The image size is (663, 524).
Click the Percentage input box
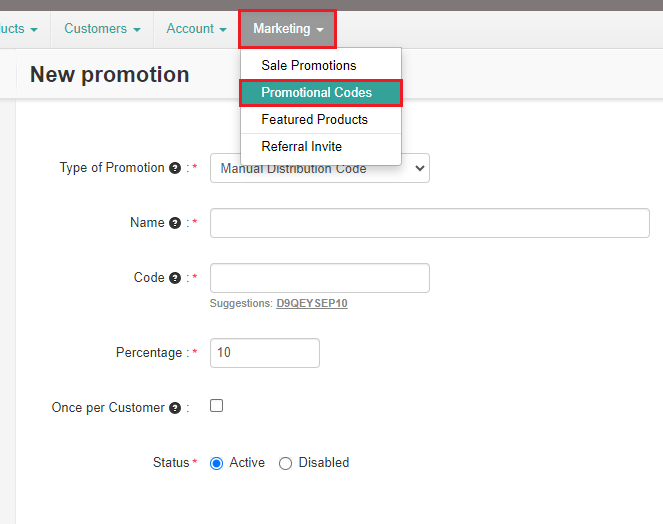[x=265, y=353]
